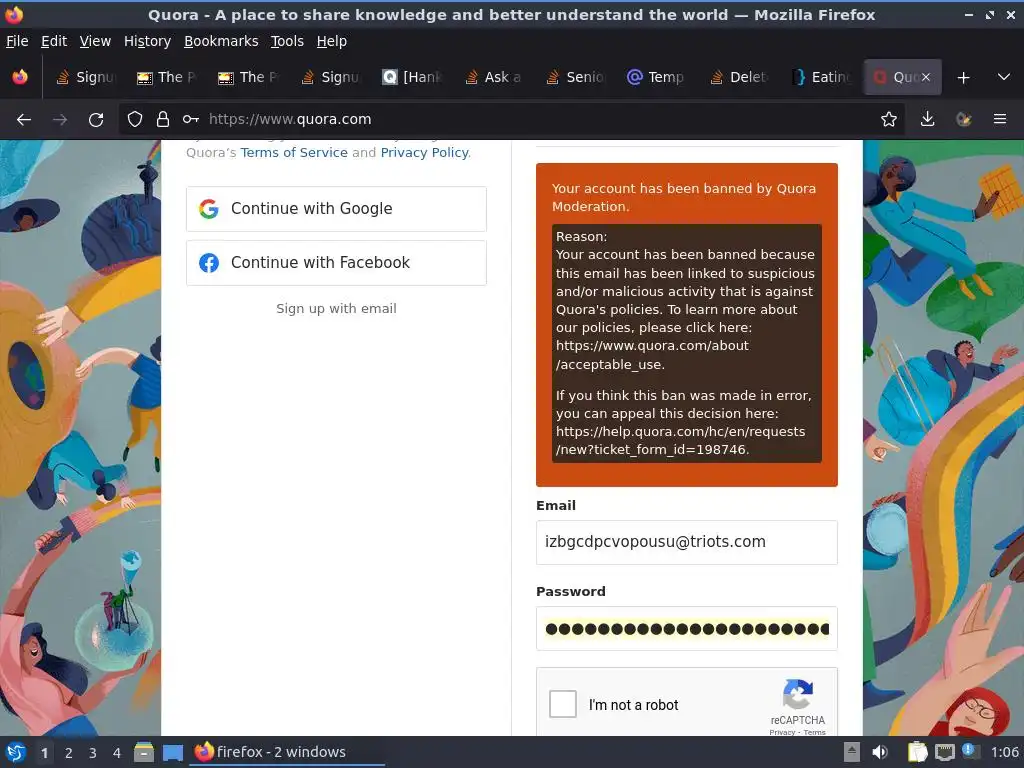The width and height of the screenshot is (1024, 768).
Task: Check the I'm not a robot box
Action: [x=562, y=704]
